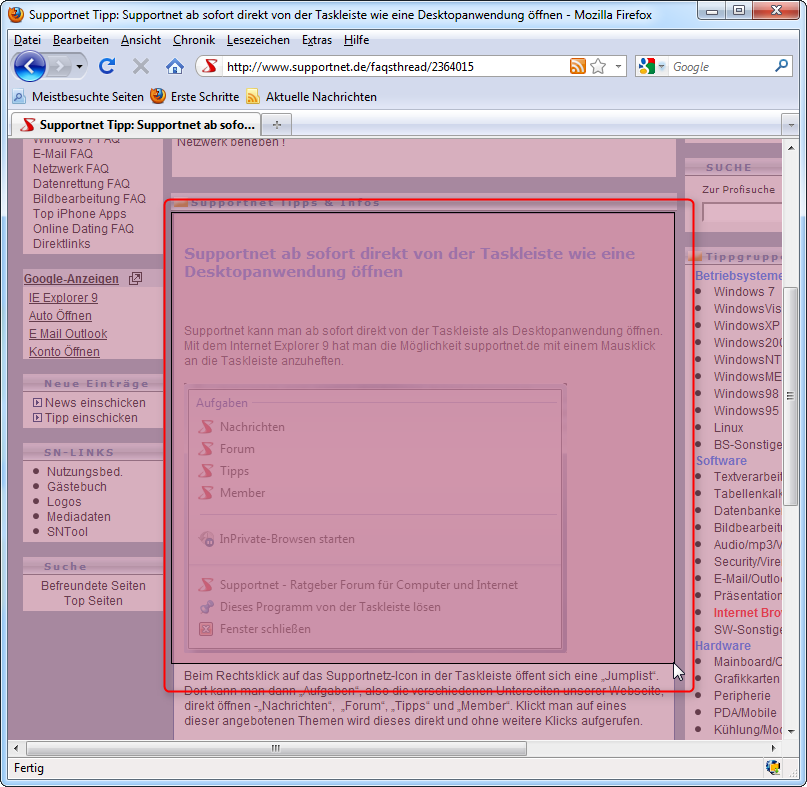This screenshot has height=787, width=807.
Task: Click the greyed Forward arrow button
Action: tap(60, 66)
